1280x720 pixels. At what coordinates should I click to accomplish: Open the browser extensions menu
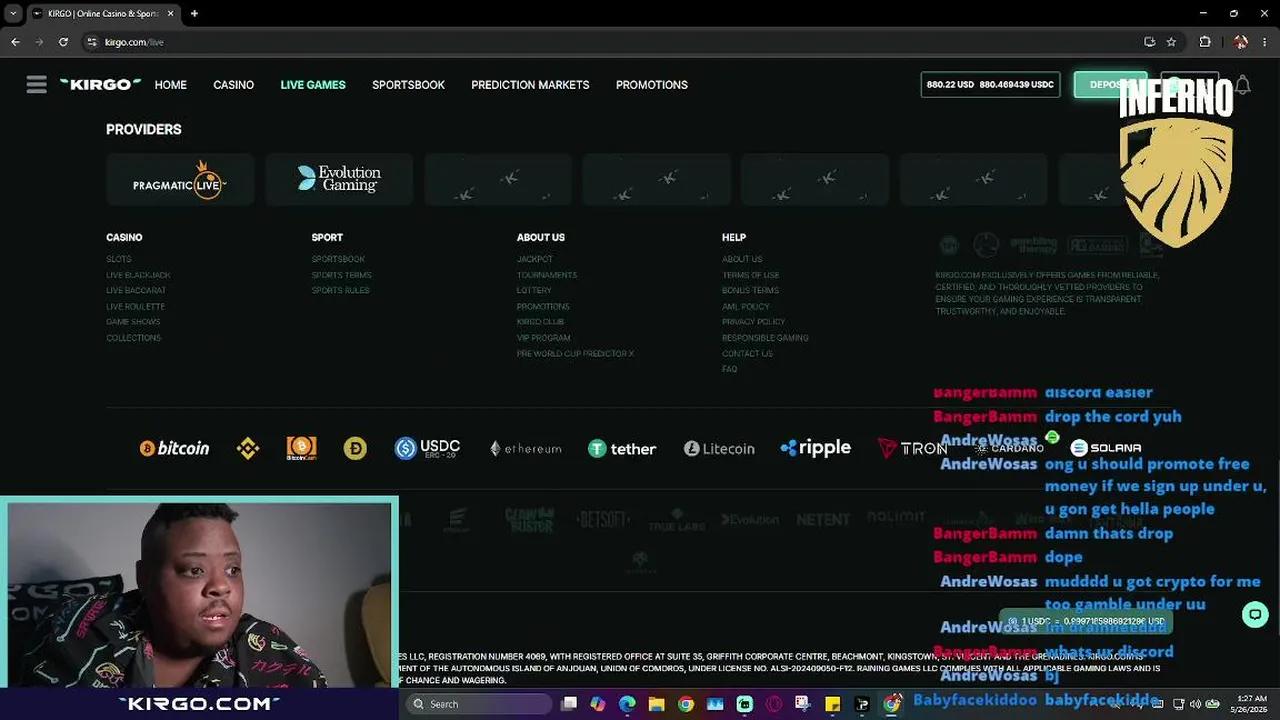1205,42
